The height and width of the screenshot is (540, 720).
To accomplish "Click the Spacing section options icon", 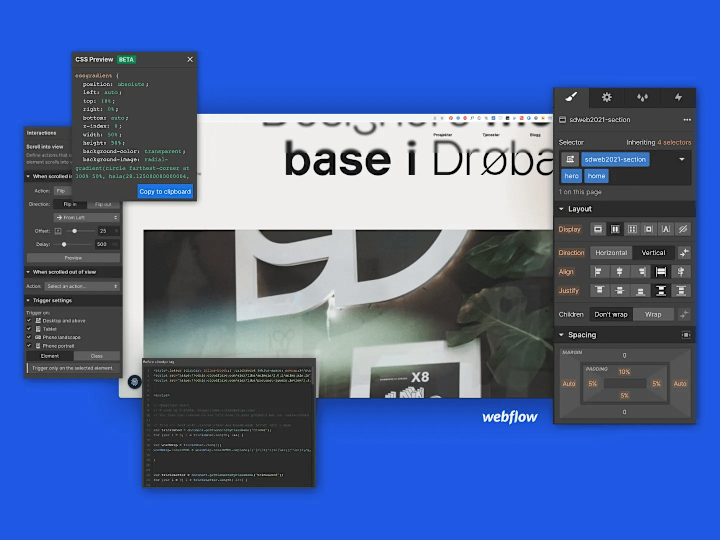I will pyautogui.click(x=686, y=335).
